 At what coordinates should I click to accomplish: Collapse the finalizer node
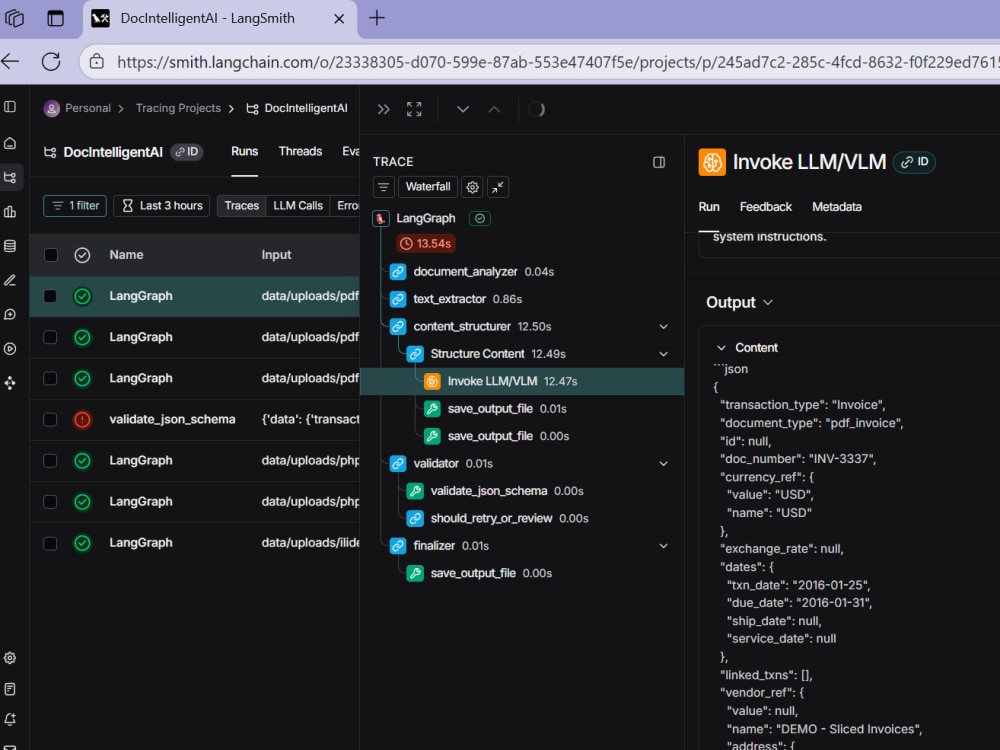click(x=663, y=546)
